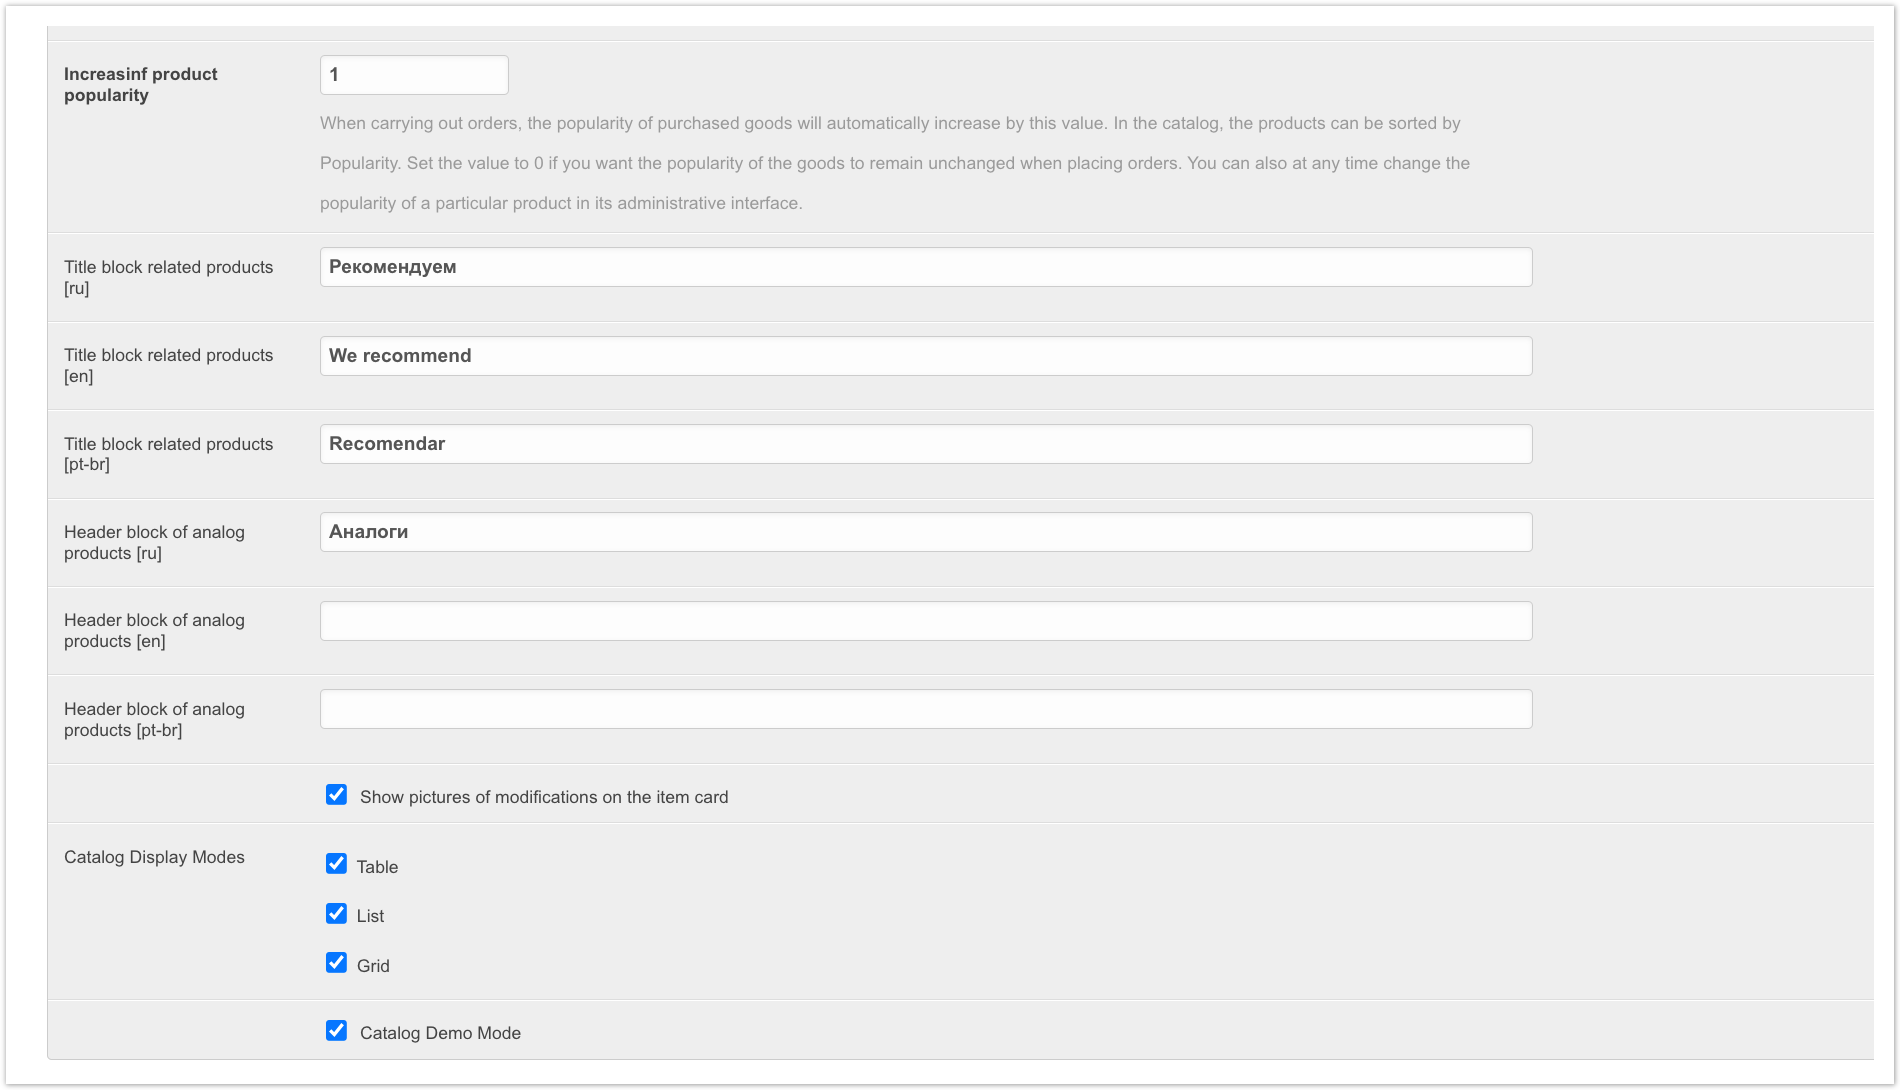This screenshot has height=1090, width=1900.
Task: Click the 'Catalog Demo Mode' label text
Action: (x=440, y=1033)
